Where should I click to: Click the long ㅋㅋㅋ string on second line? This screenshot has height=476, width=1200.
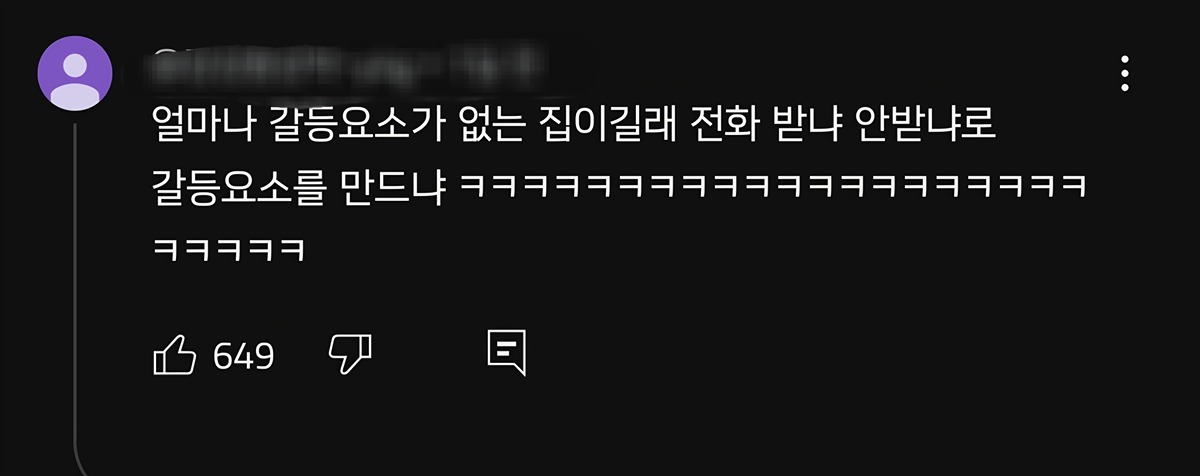pos(772,188)
